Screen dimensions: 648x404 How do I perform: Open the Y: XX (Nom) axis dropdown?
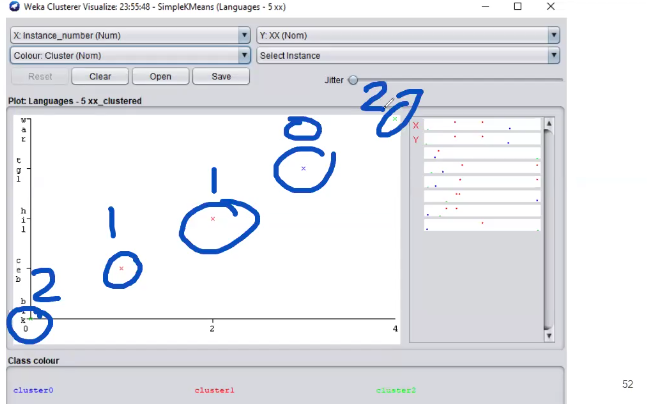pos(408,36)
